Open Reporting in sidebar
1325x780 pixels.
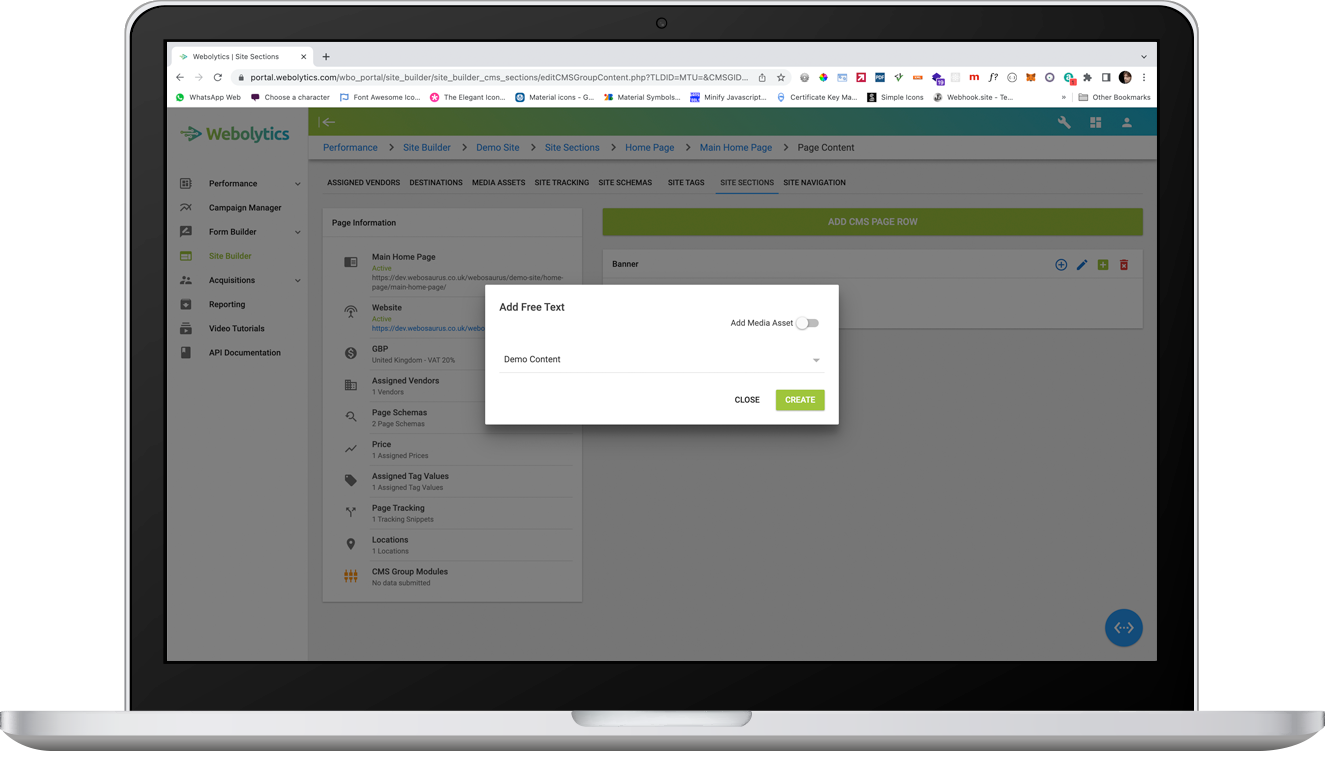point(227,304)
